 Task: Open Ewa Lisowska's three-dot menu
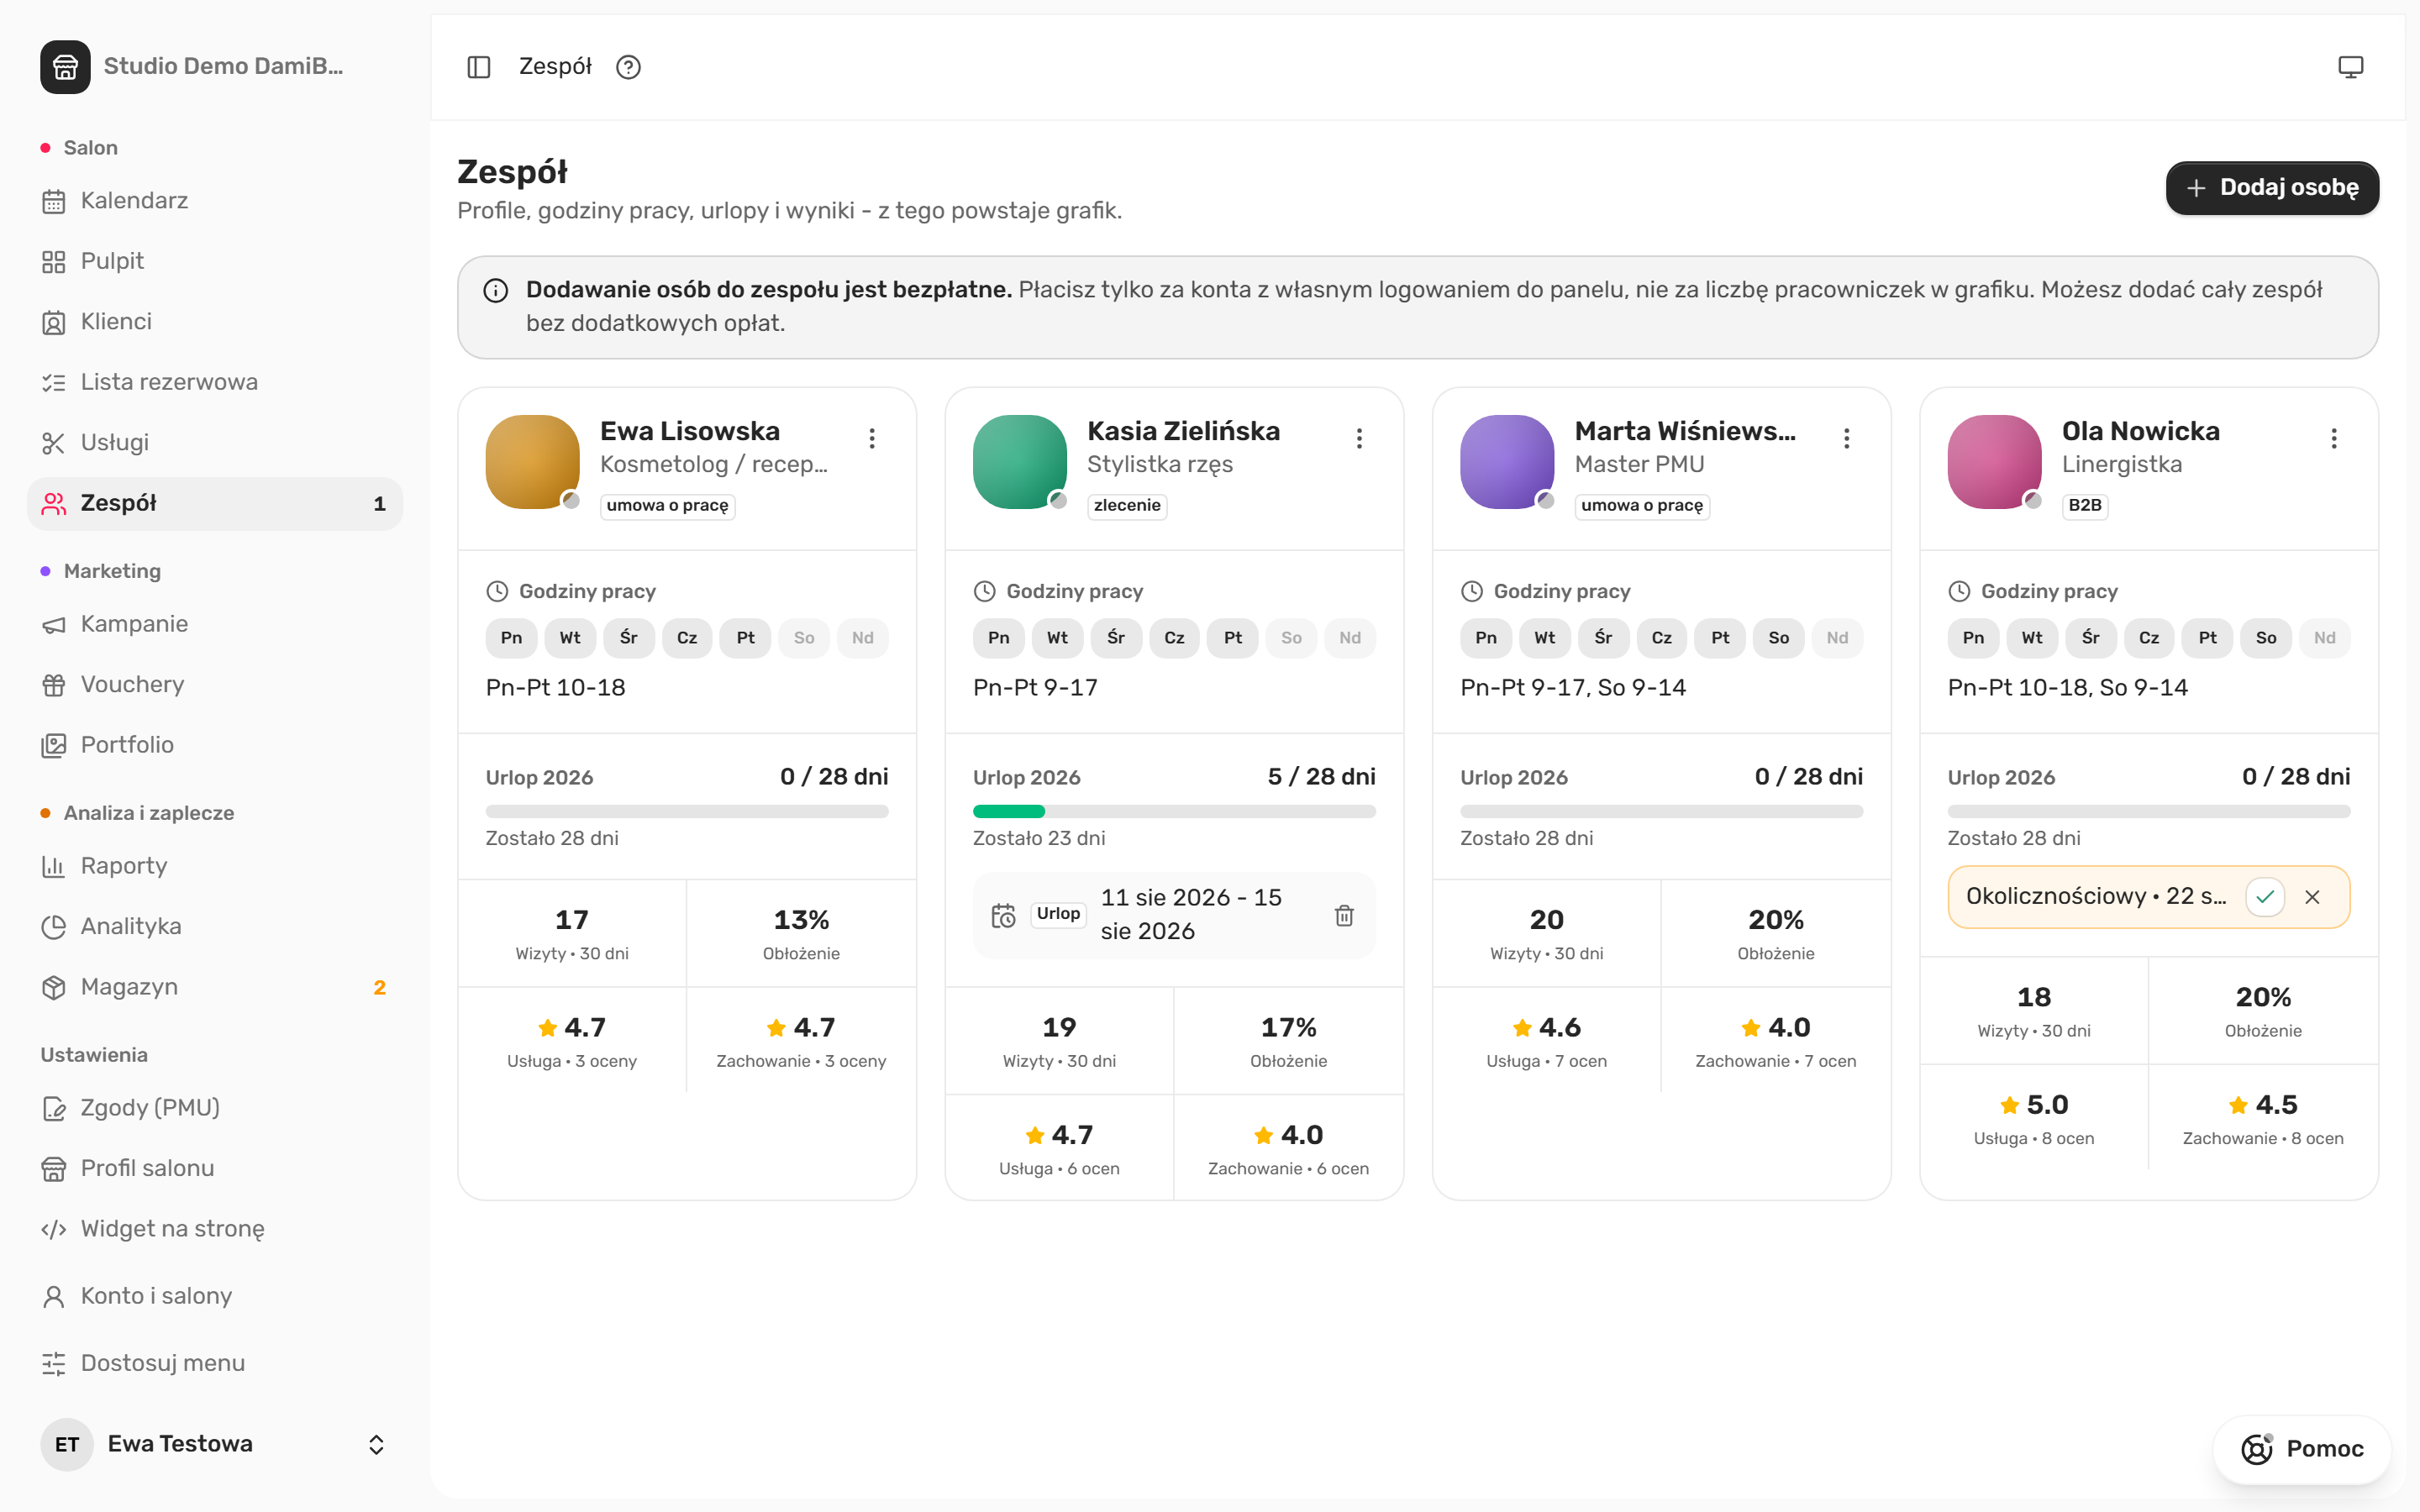click(x=872, y=438)
